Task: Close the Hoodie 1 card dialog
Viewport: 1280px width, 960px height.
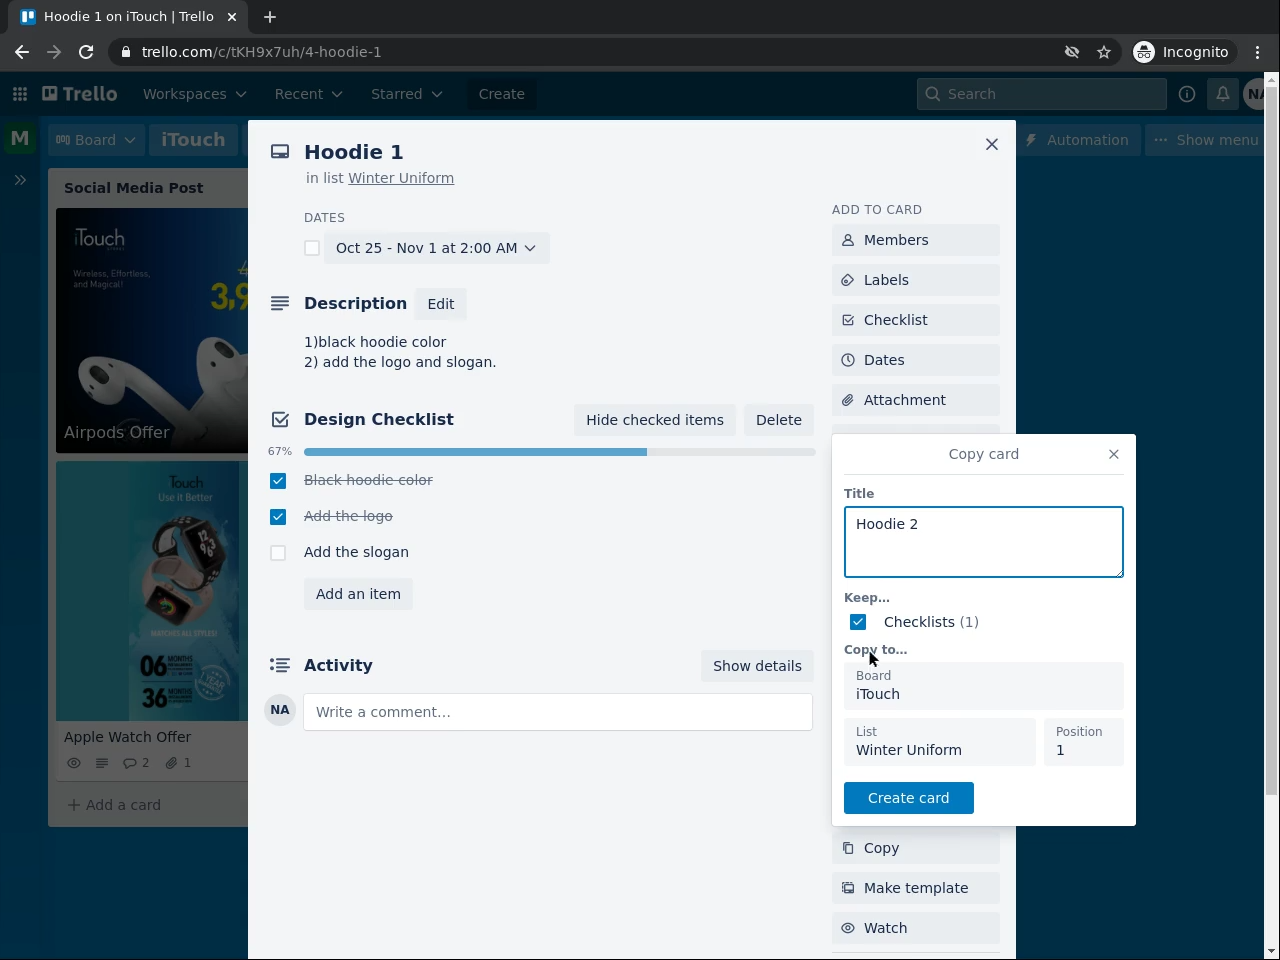Action: point(992,144)
